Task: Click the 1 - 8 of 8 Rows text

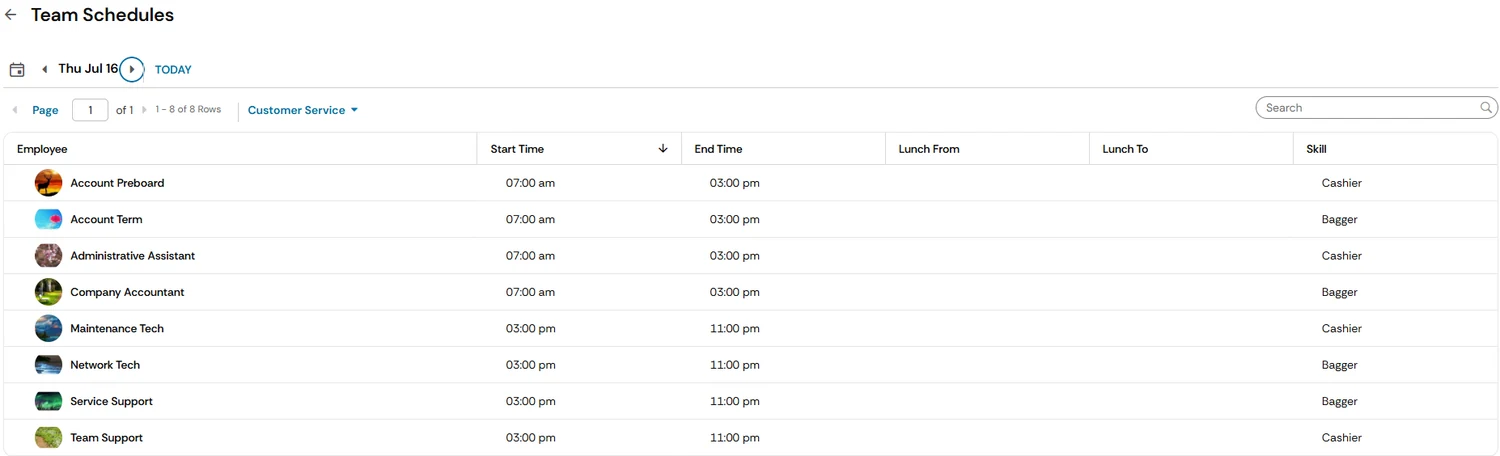Action: (x=188, y=110)
